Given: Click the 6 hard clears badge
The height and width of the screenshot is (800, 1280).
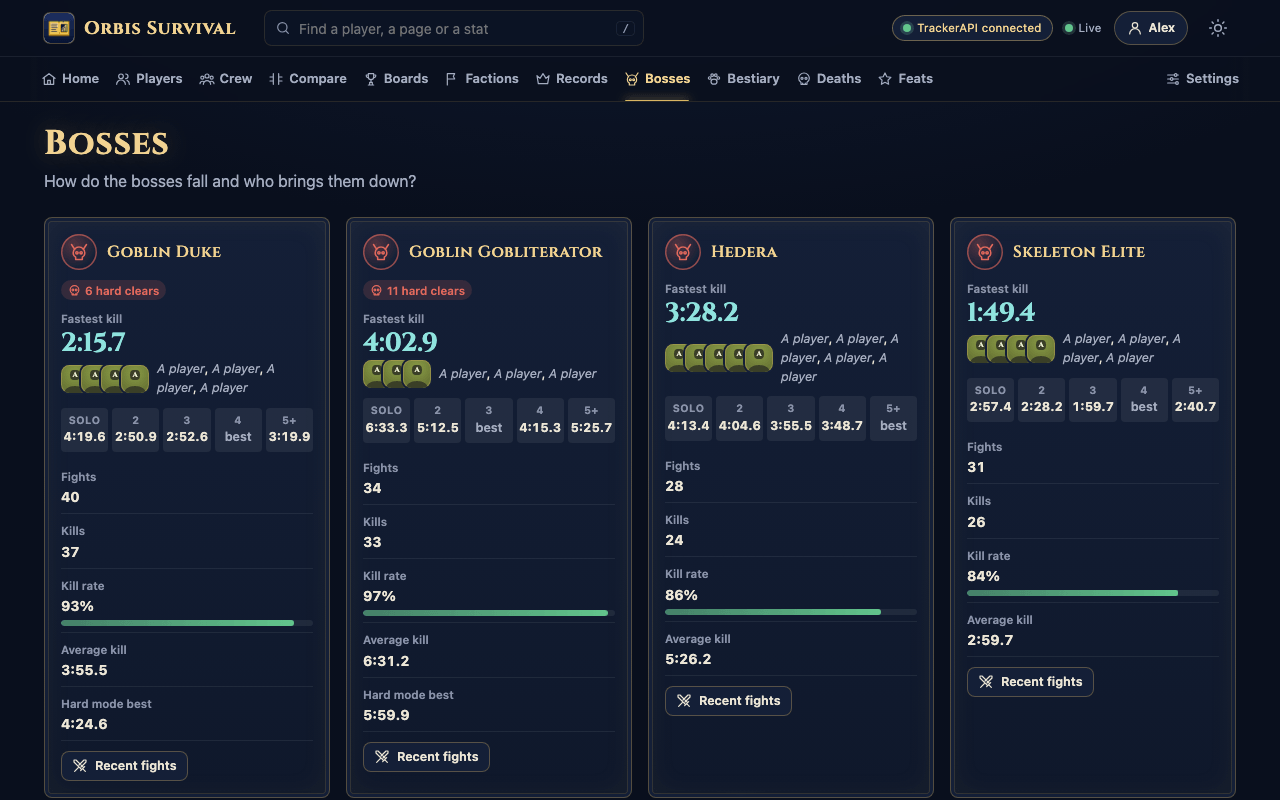Looking at the screenshot, I should tap(113, 291).
